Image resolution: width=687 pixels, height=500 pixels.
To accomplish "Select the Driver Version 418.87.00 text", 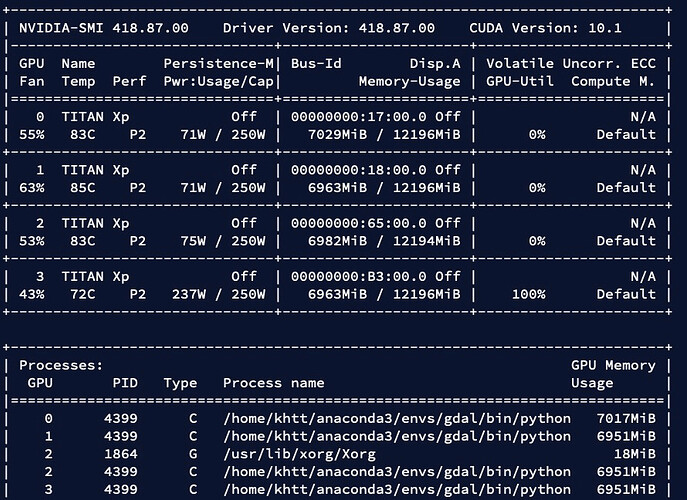I will coord(328,28).
